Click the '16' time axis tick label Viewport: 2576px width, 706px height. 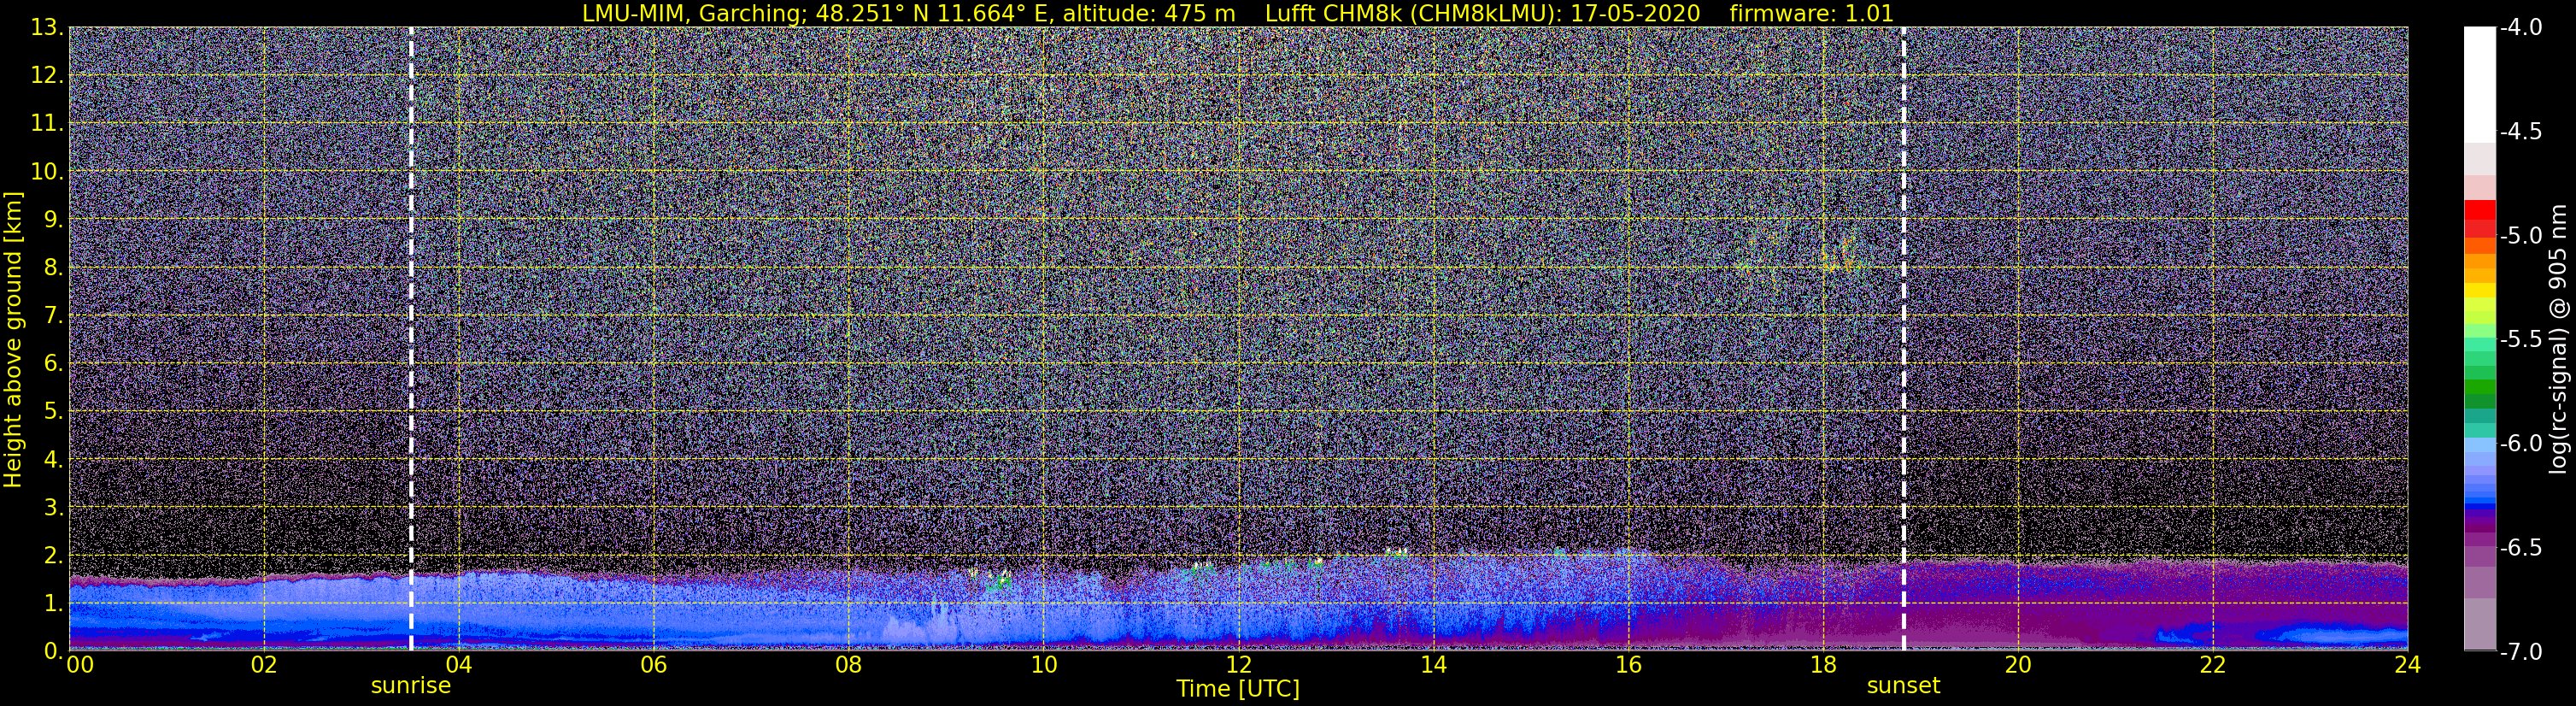coord(1628,665)
